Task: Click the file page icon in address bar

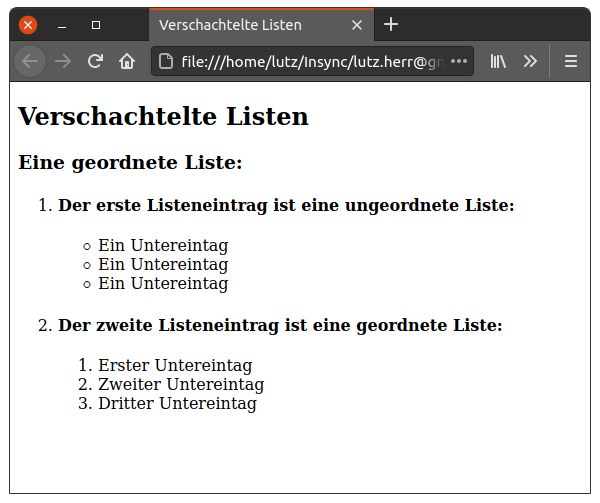Action: [x=166, y=61]
